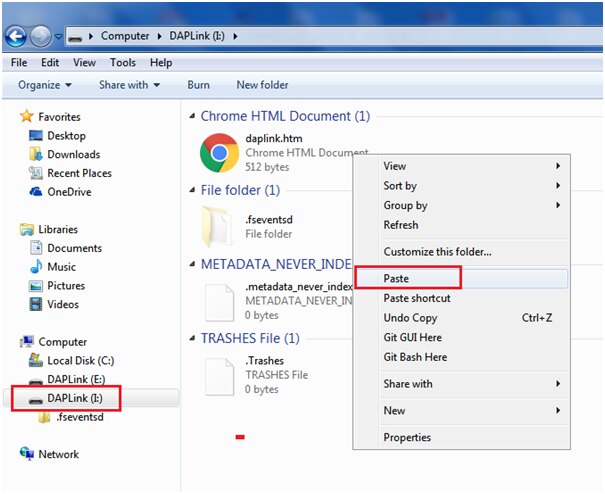Select DAPLink (E:) drive in sidebar
The height and width of the screenshot is (494, 605).
click(74, 379)
